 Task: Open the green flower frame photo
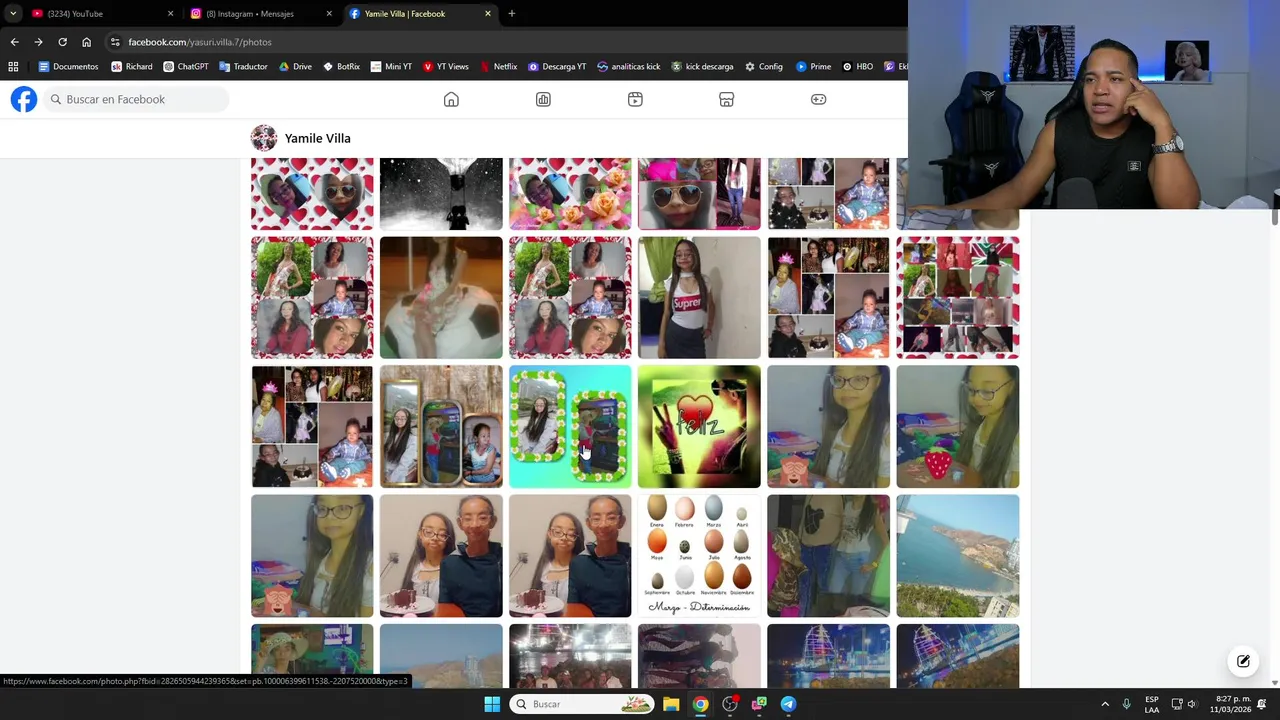pyautogui.click(x=570, y=426)
